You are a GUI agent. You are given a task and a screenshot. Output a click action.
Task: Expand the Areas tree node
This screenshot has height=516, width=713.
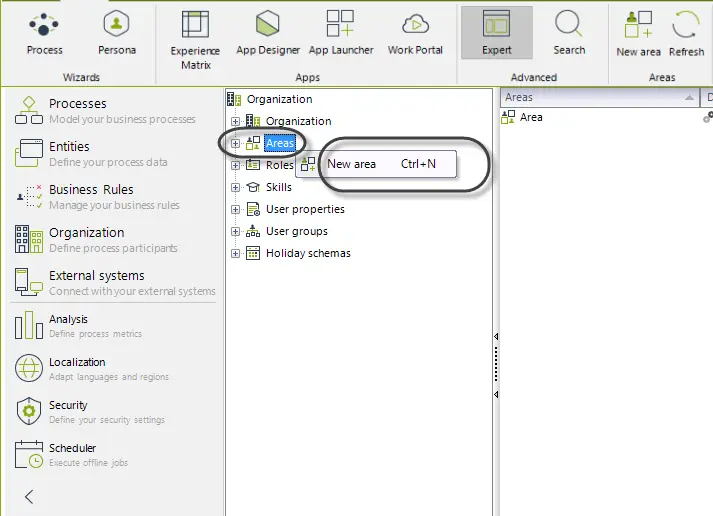[235, 144]
